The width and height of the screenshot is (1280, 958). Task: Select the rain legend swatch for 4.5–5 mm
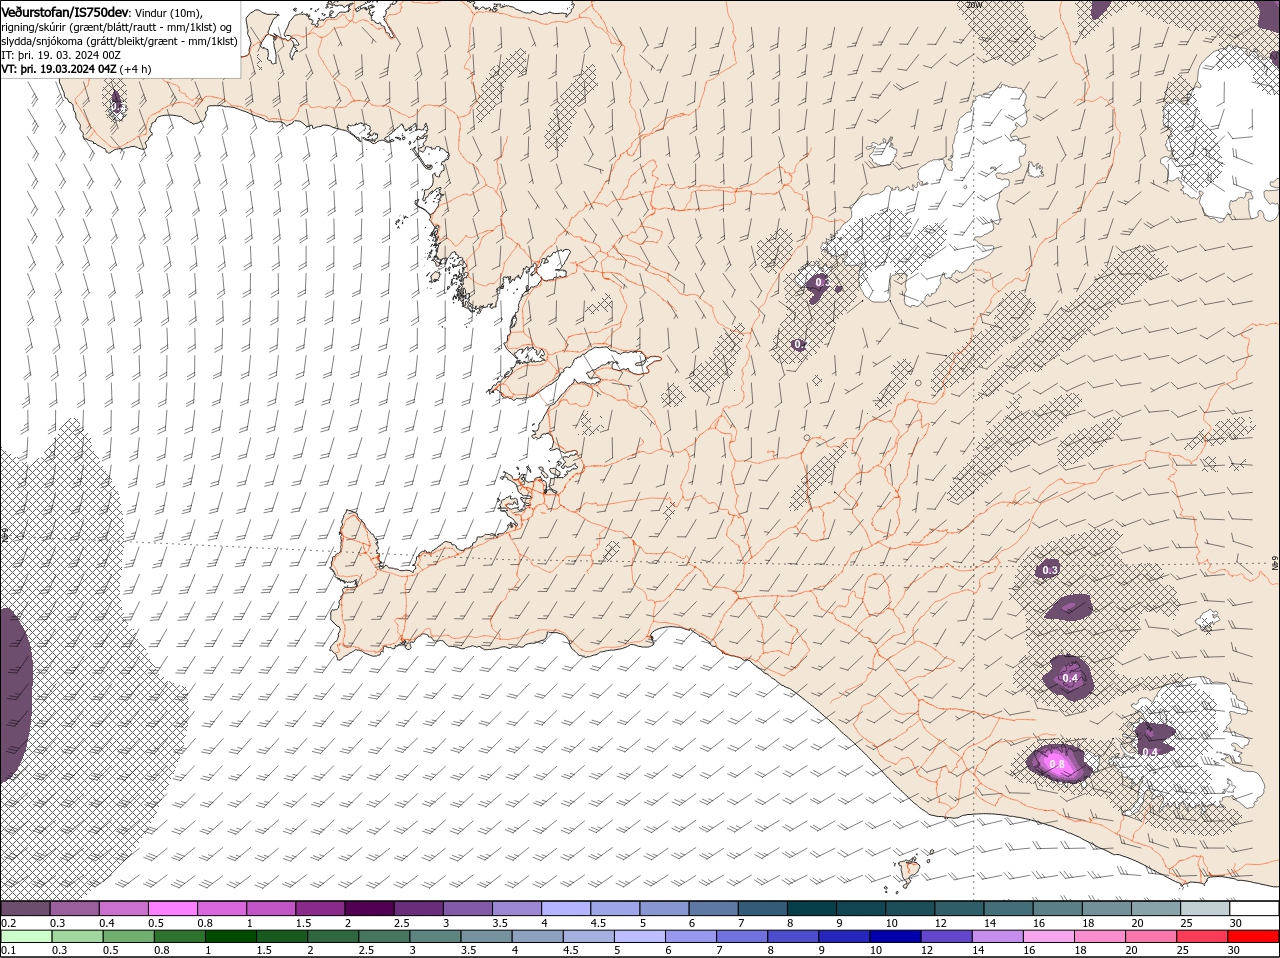coord(590,936)
